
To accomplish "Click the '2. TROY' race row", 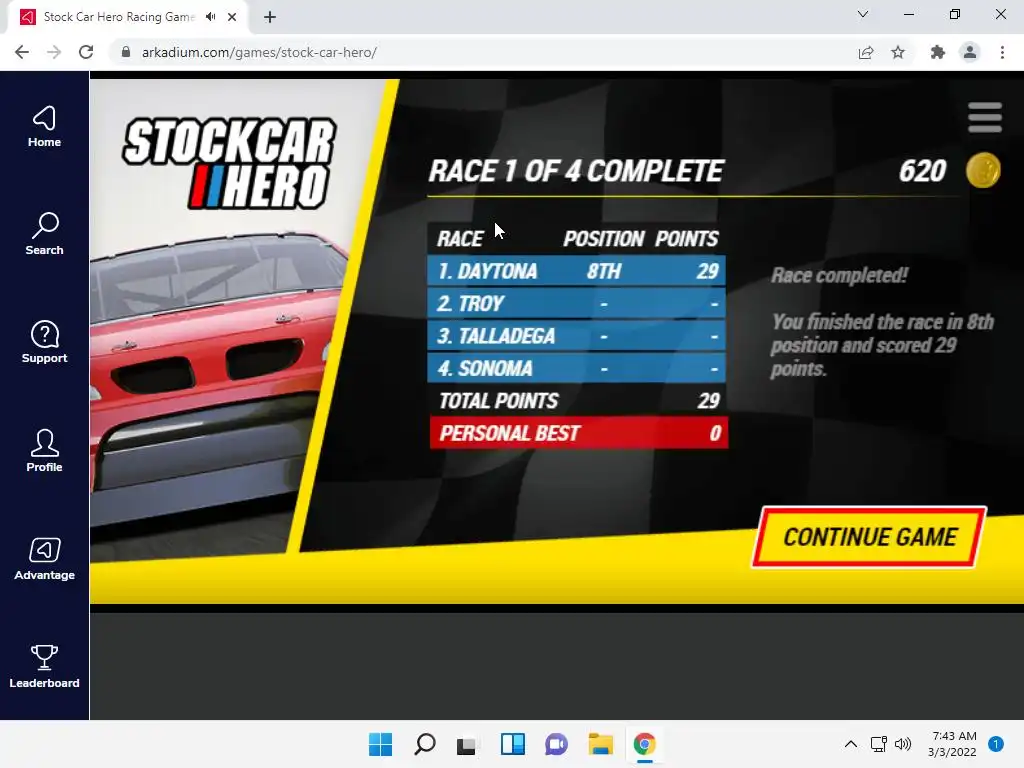I will point(577,303).
